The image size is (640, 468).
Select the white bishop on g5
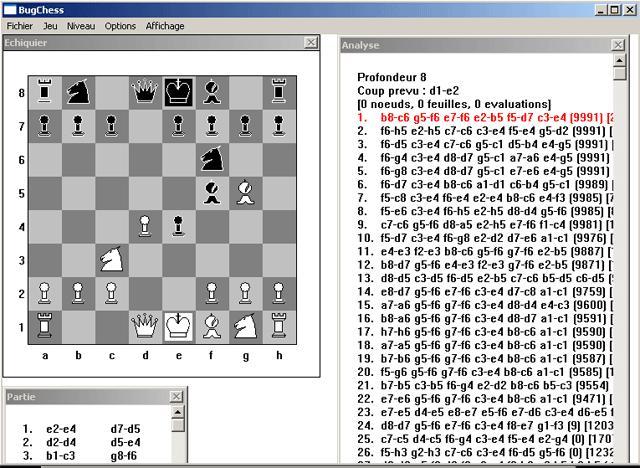click(245, 193)
